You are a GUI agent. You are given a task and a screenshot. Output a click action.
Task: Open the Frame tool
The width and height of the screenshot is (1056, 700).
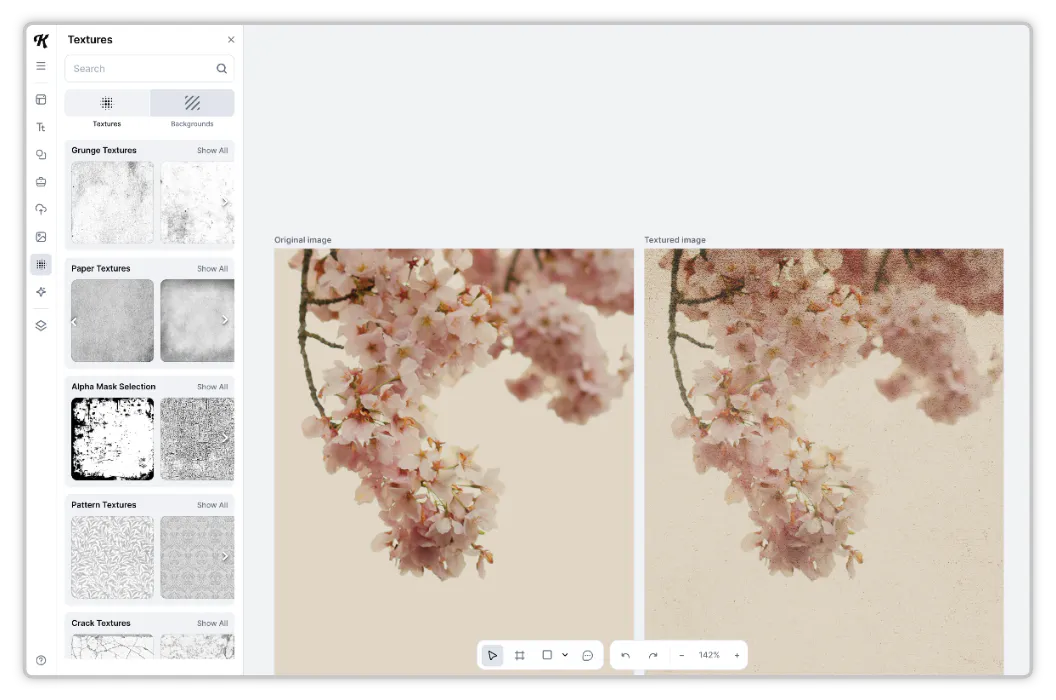pyautogui.click(x=519, y=654)
